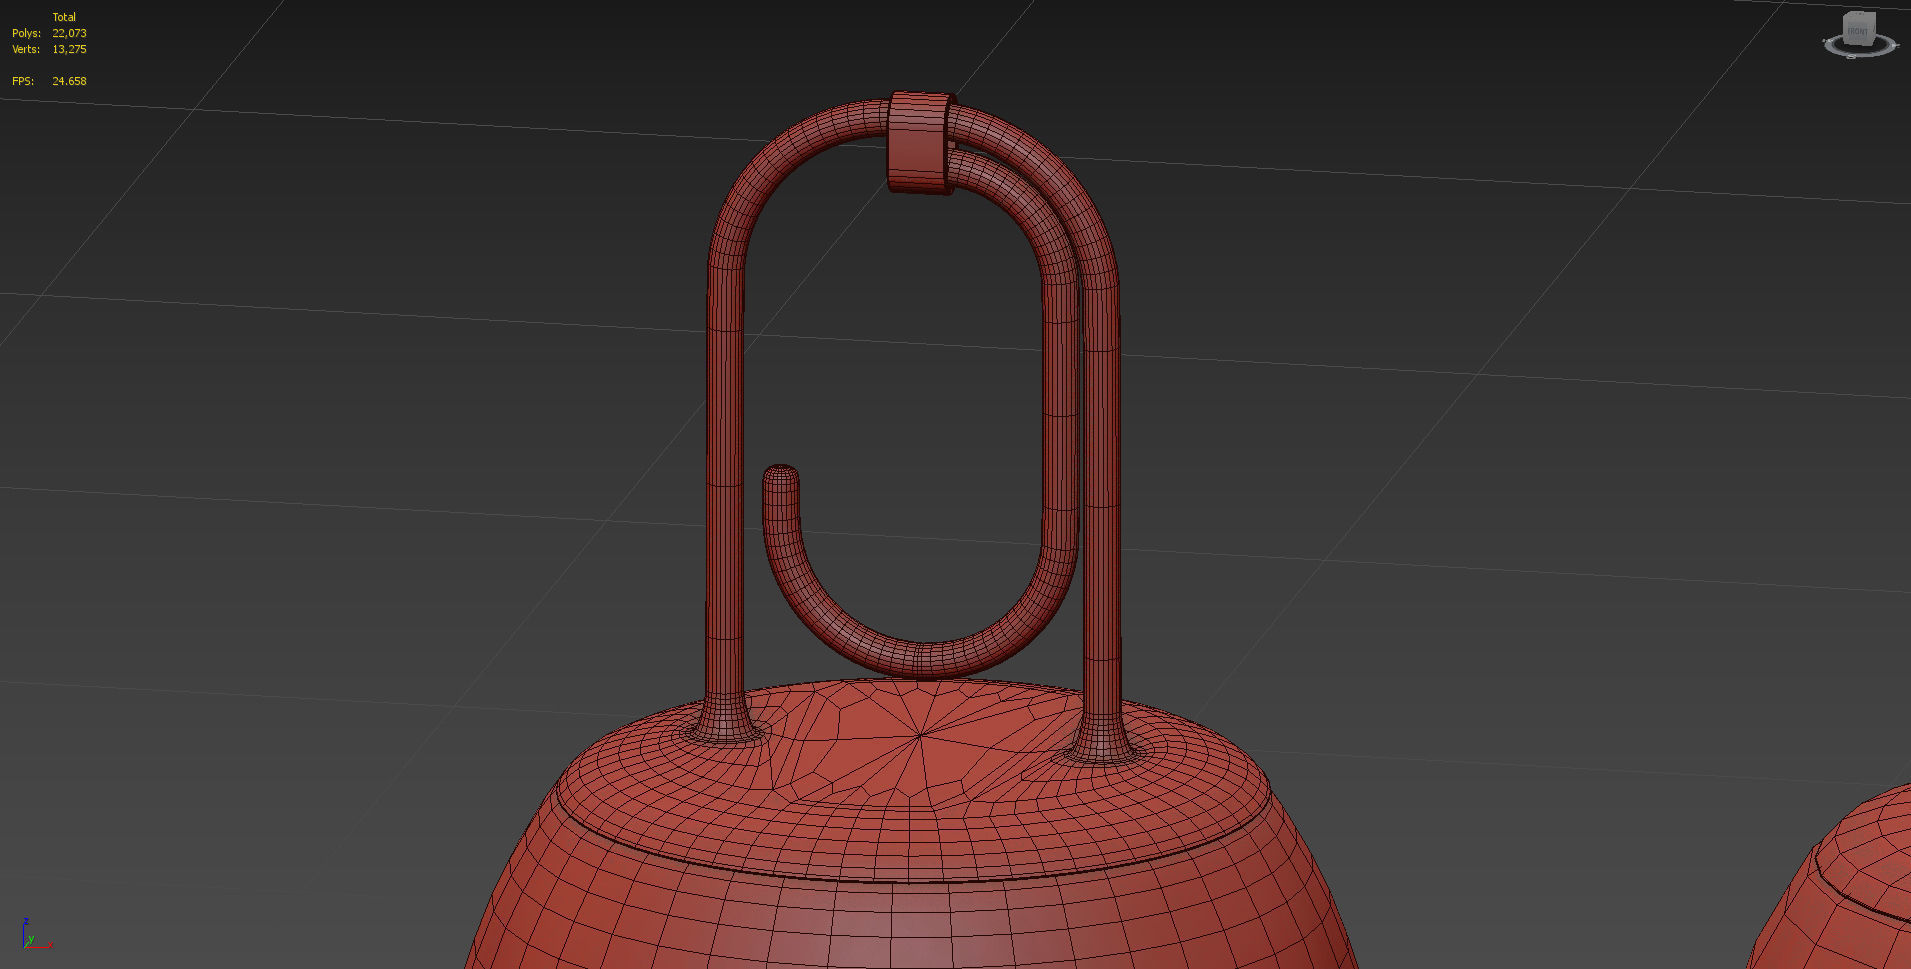
Task: Click the 'Total' statistics header
Action: tap(64, 17)
